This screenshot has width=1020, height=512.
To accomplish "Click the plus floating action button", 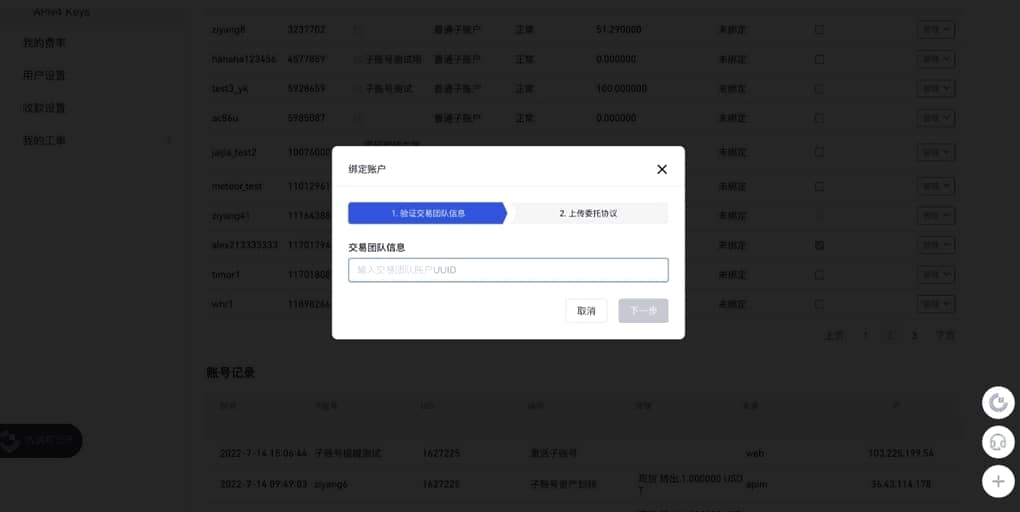I will coord(997,481).
